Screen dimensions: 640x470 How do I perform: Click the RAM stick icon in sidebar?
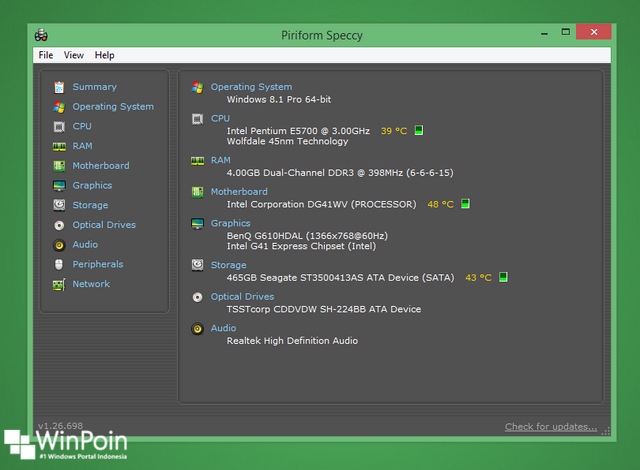[59, 146]
